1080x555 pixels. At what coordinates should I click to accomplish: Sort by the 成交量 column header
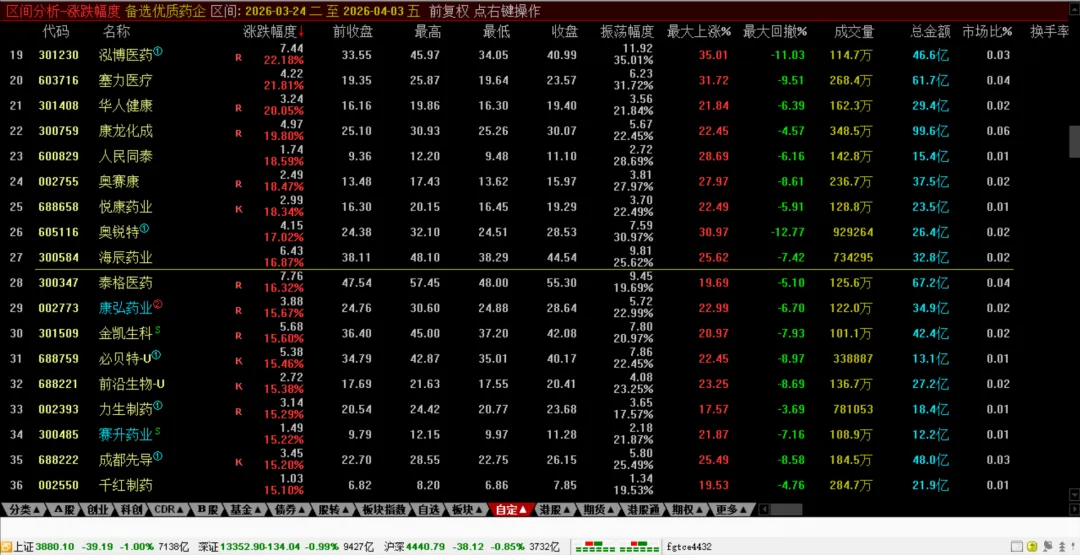[854, 32]
